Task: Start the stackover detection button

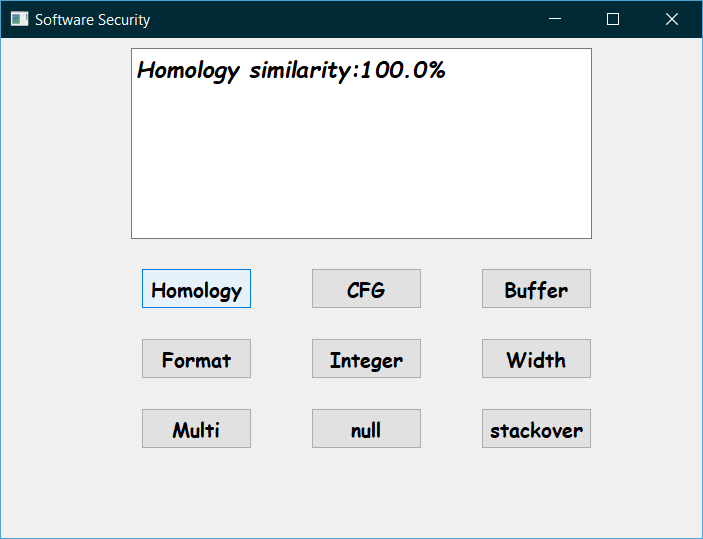Action: [536, 429]
